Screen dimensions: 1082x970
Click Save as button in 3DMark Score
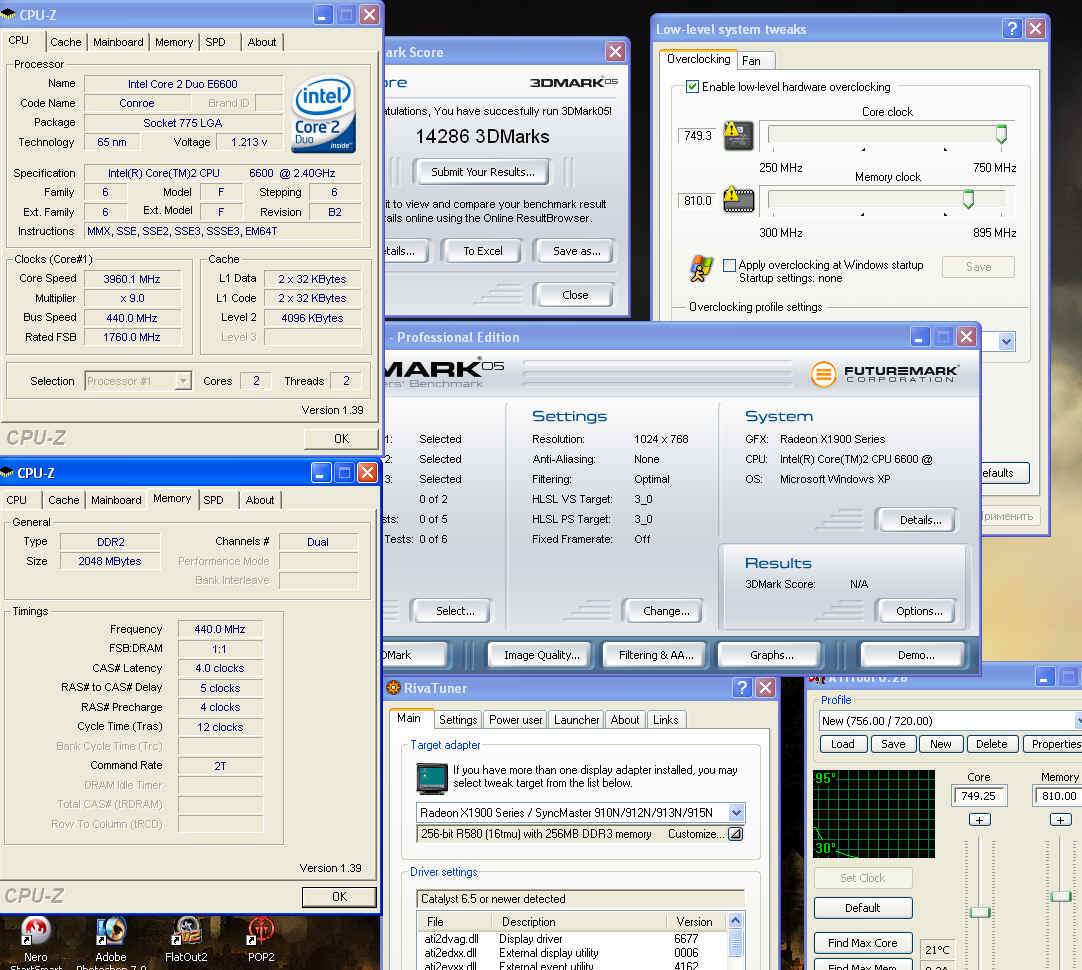576,251
